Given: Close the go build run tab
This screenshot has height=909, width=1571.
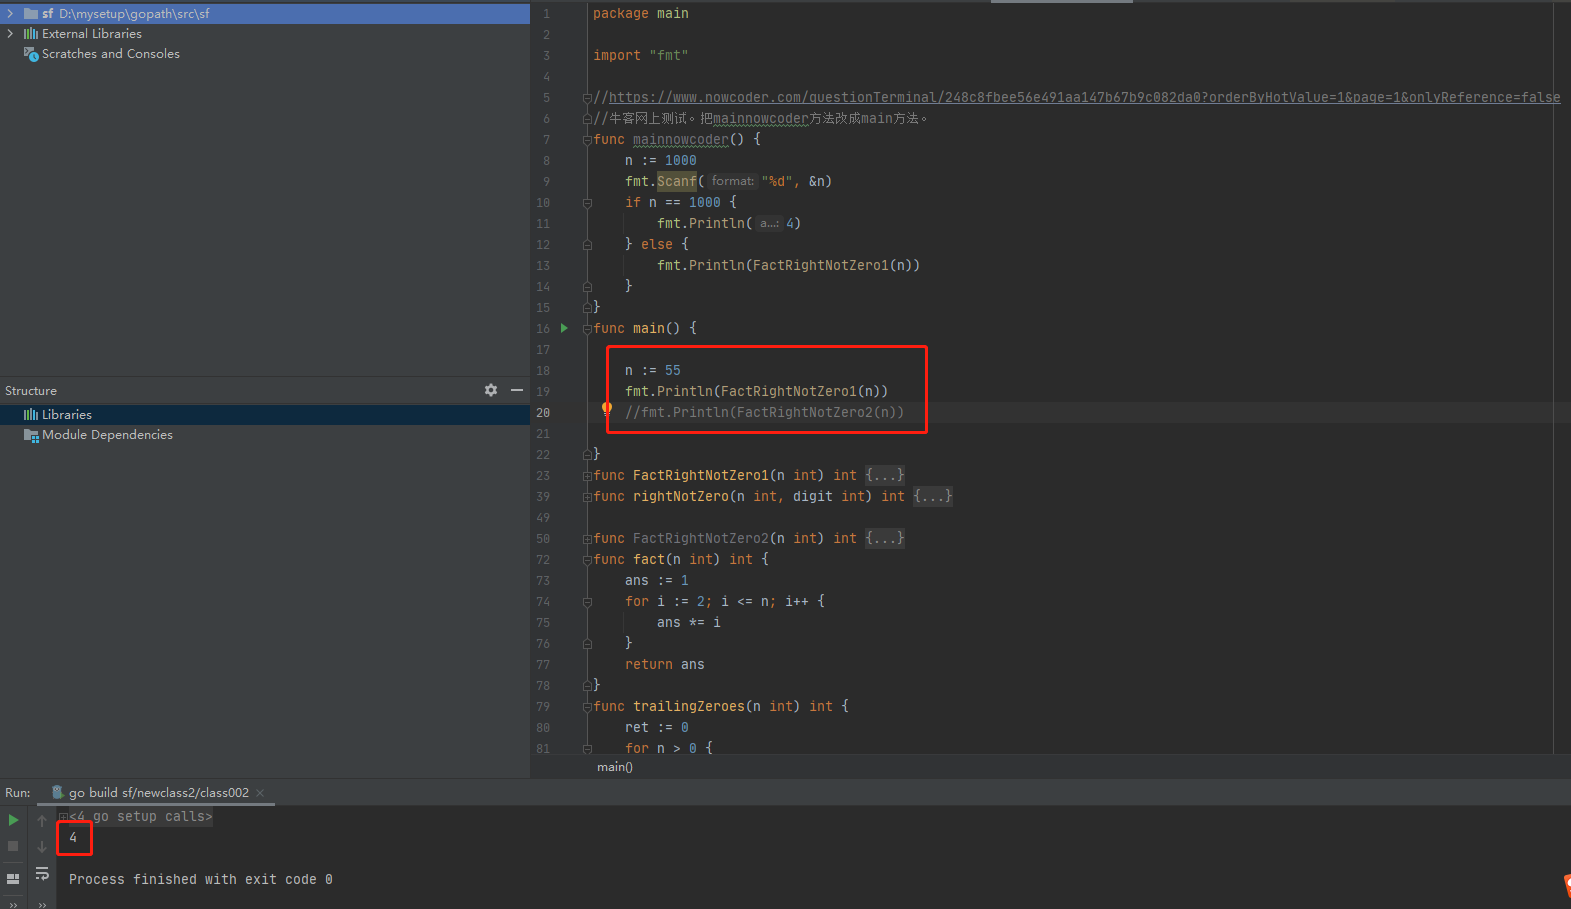Looking at the screenshot, I should click(x=260, y=793).
